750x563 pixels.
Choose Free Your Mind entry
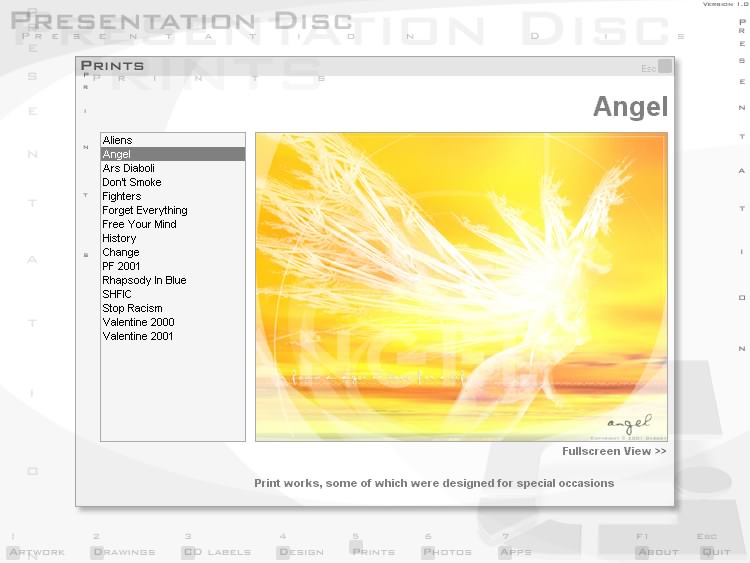(x=173, y=224)
